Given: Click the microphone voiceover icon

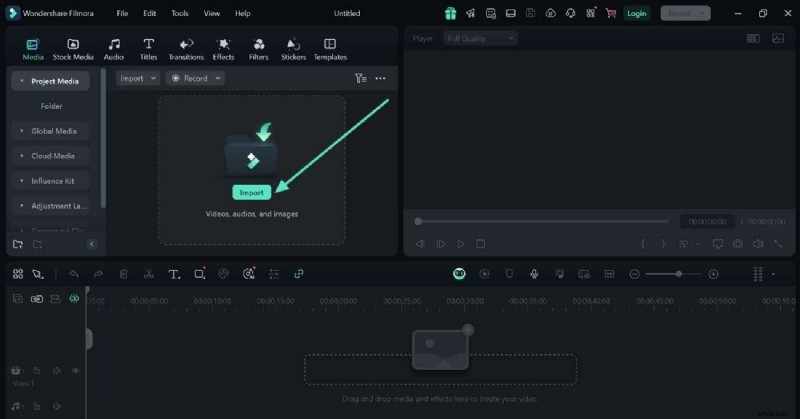Looking at the screenshot, I should [x=534, y=274].
